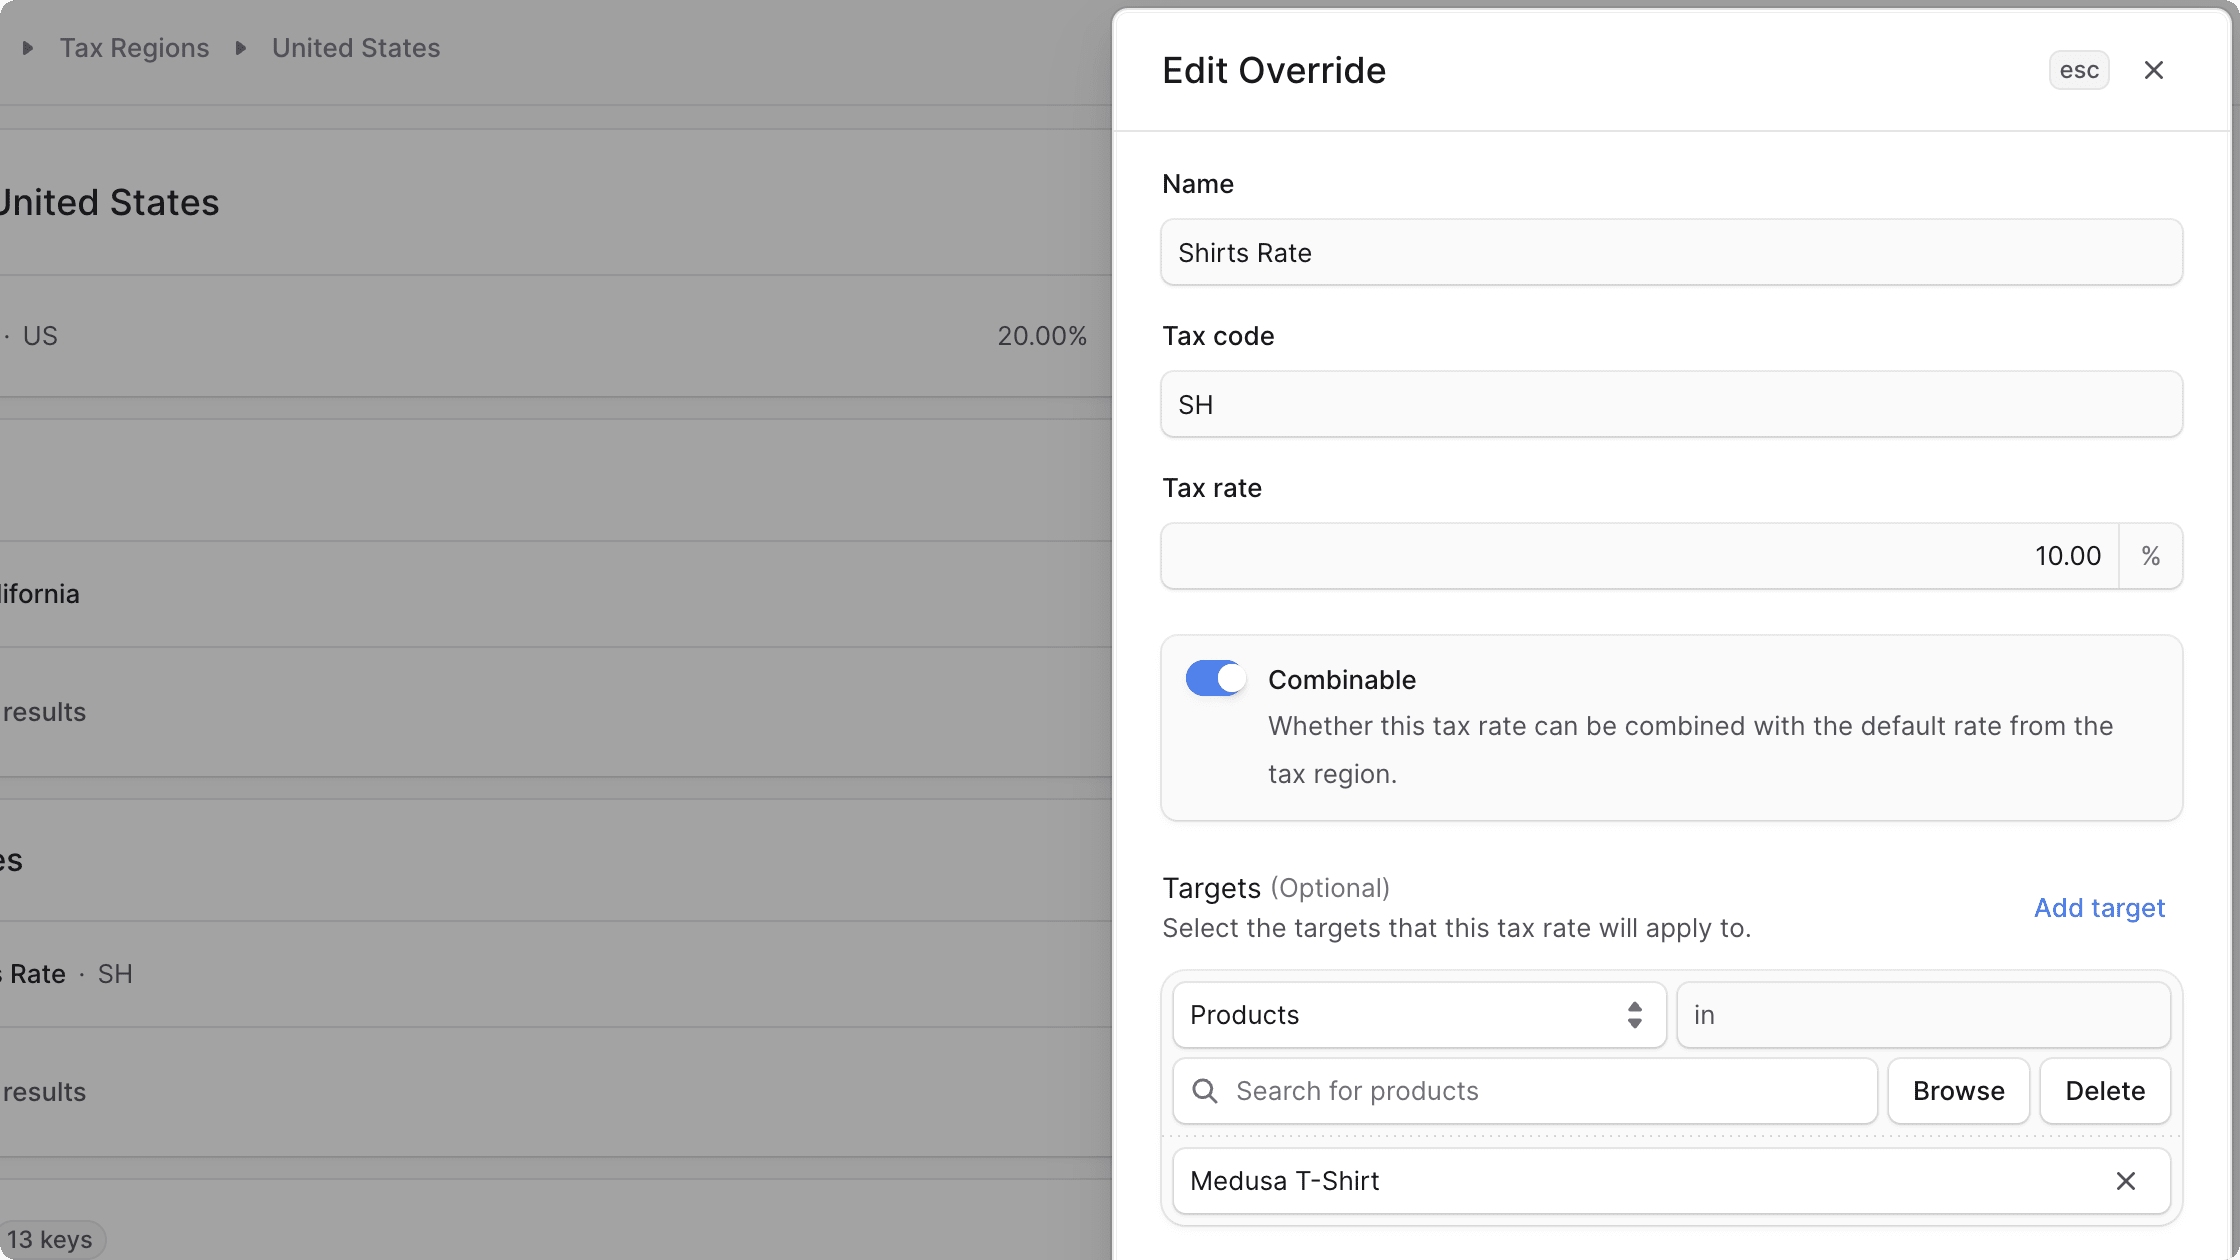
Task: Click the magnifier icon in the product search
Action: (1204, 1090)
